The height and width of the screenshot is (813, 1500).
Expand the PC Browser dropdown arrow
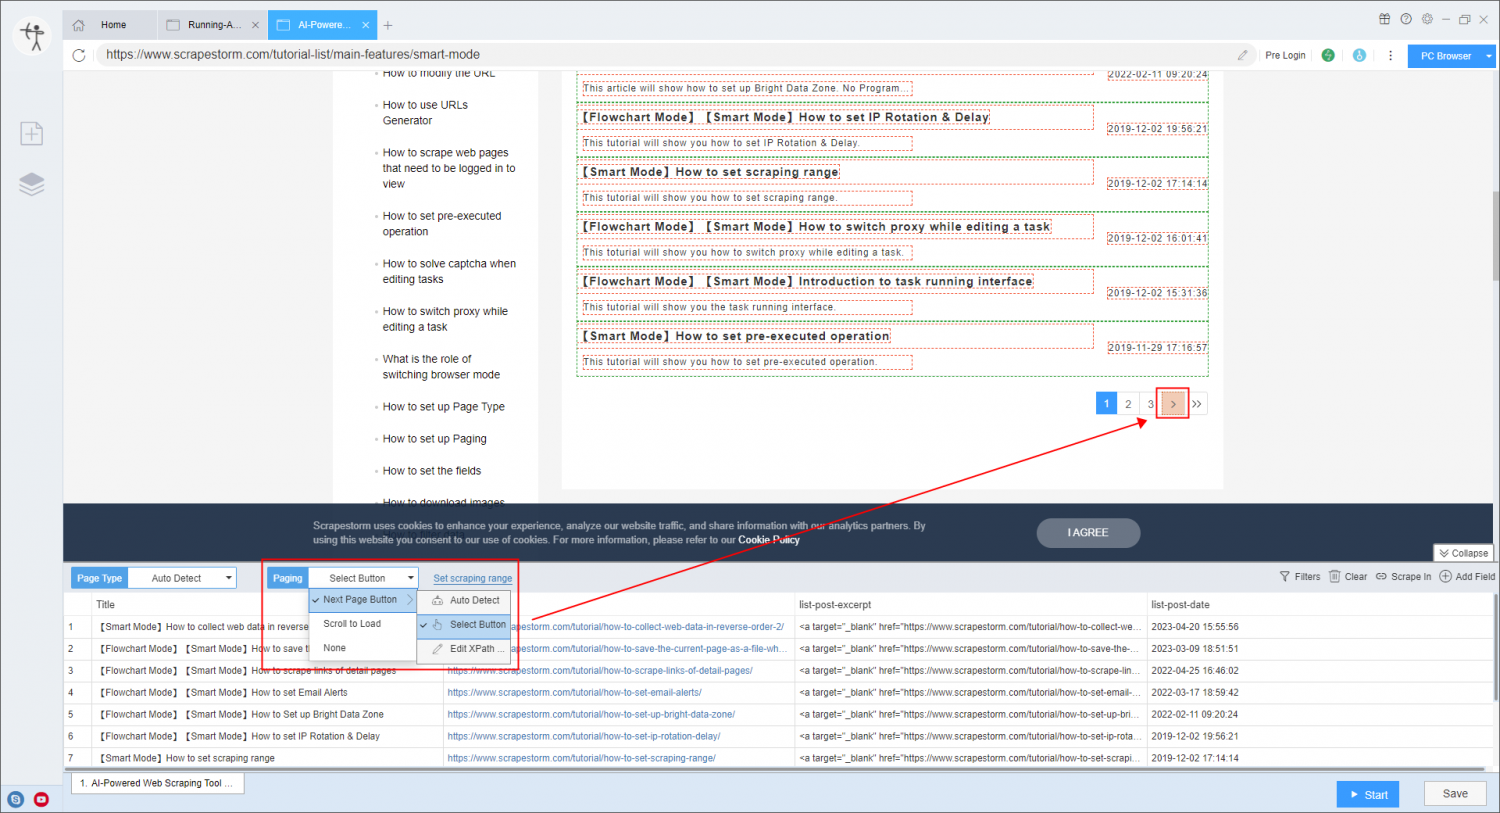[x=1488, y=56]
